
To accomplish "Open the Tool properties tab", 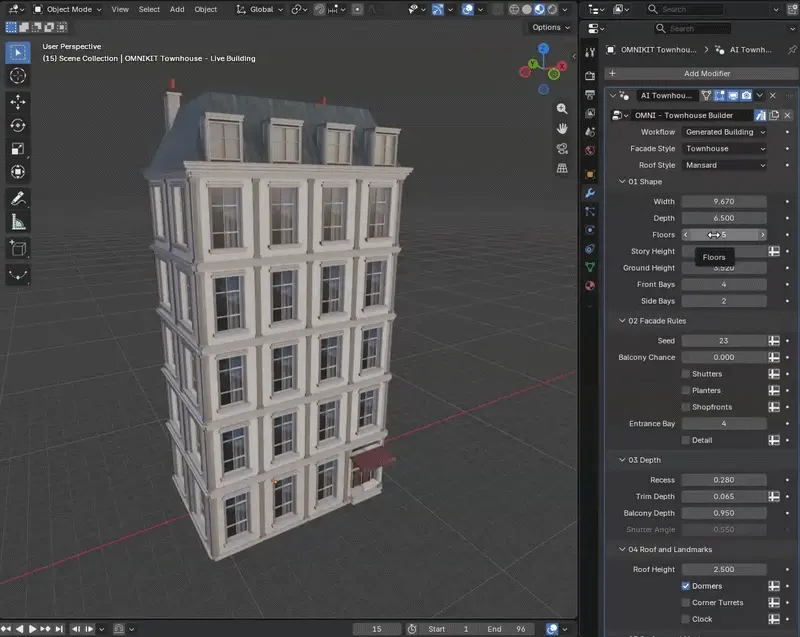I will [590, 52].
